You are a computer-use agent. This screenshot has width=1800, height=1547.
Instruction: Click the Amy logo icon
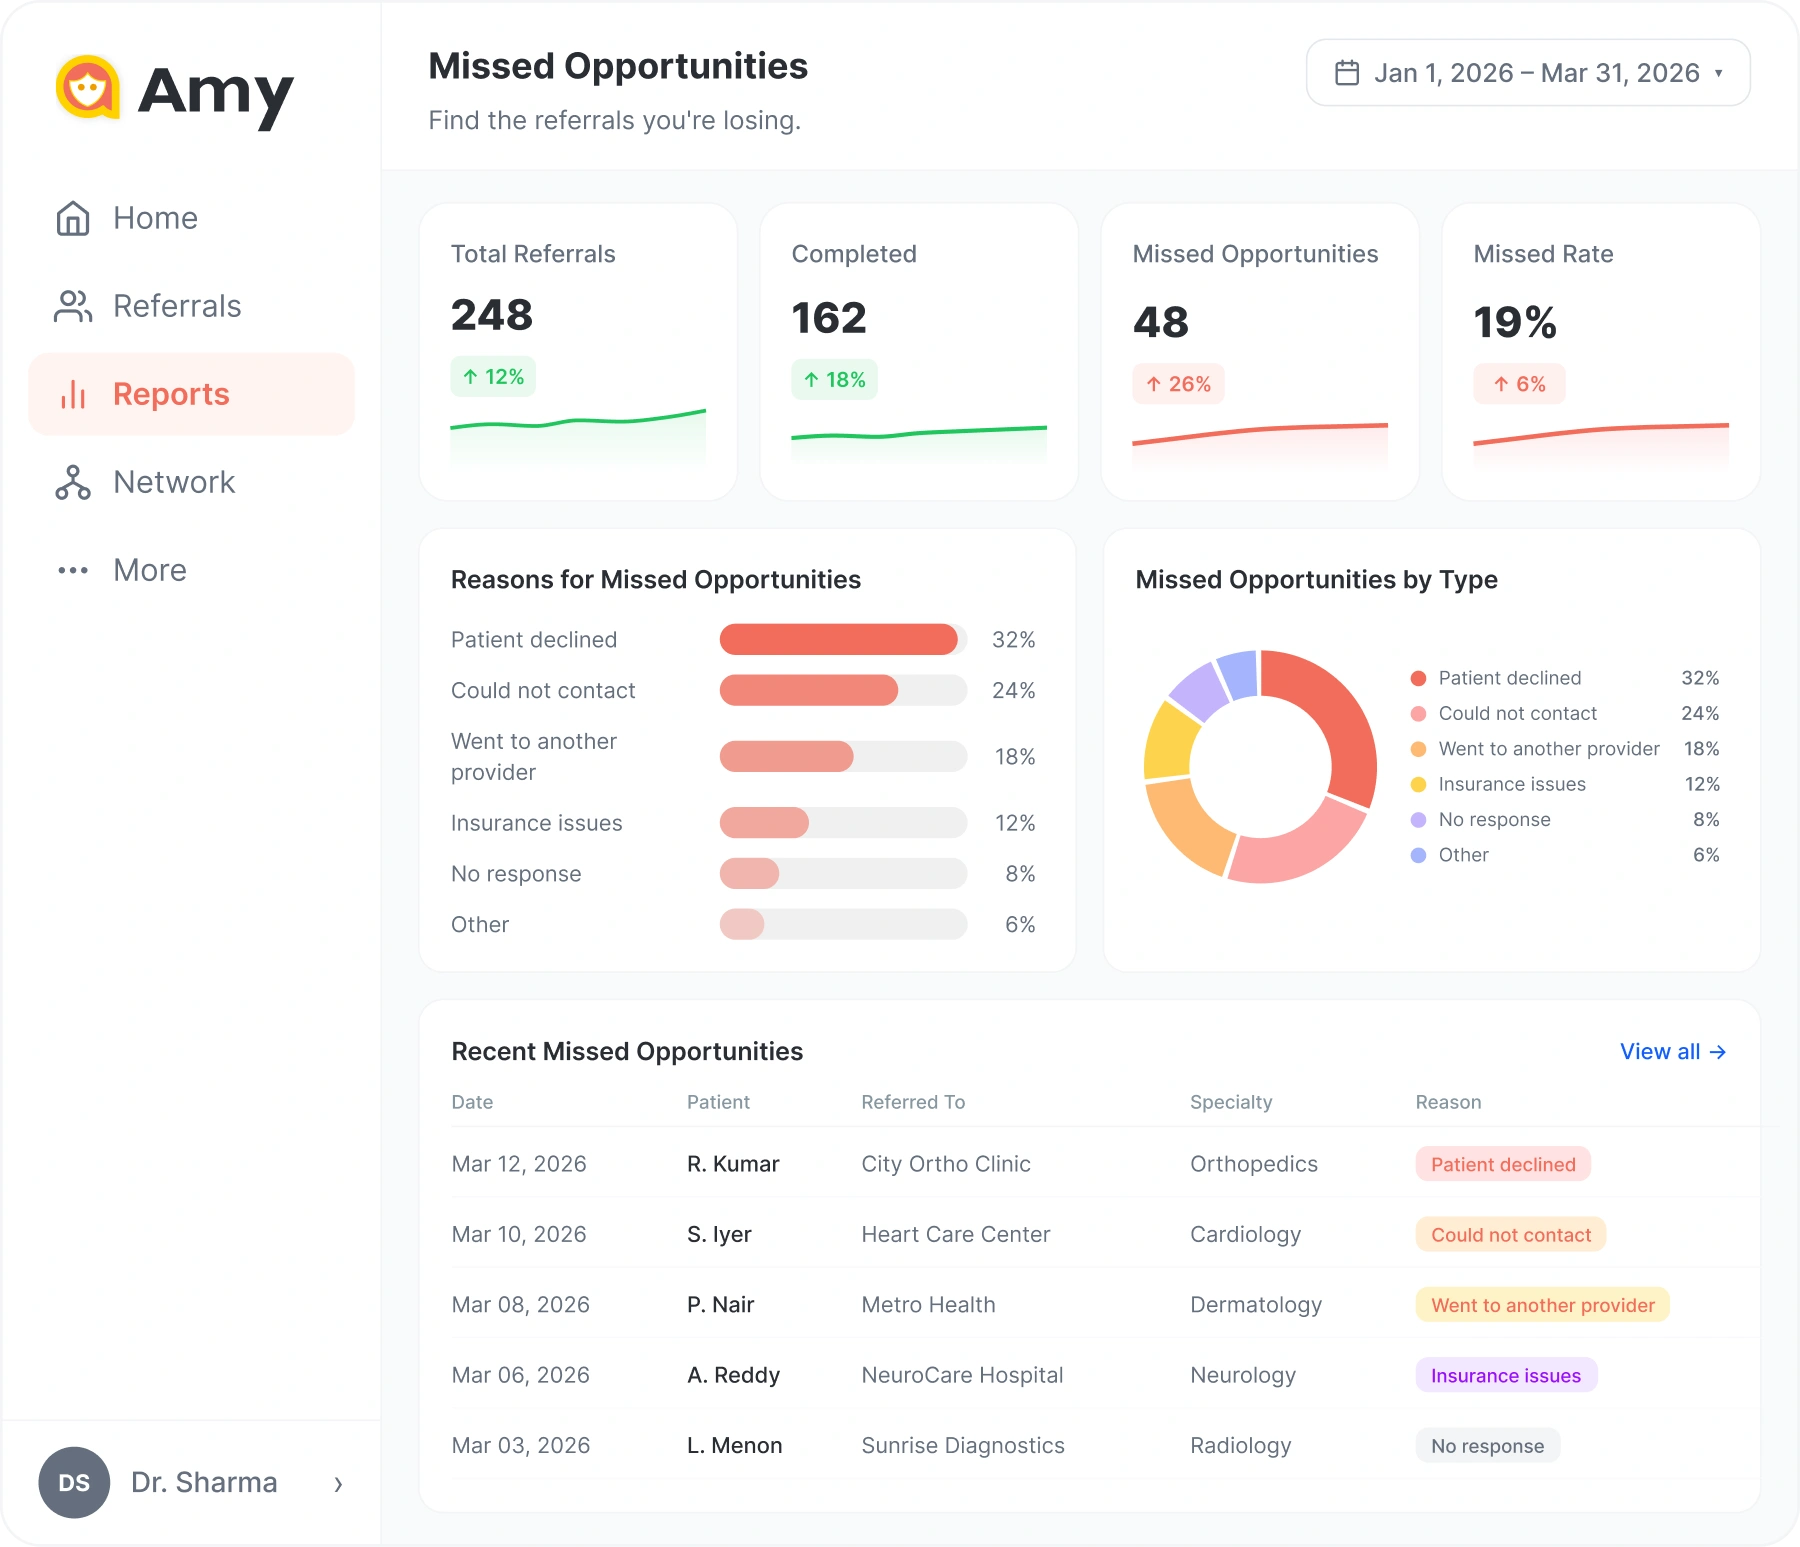88,87
